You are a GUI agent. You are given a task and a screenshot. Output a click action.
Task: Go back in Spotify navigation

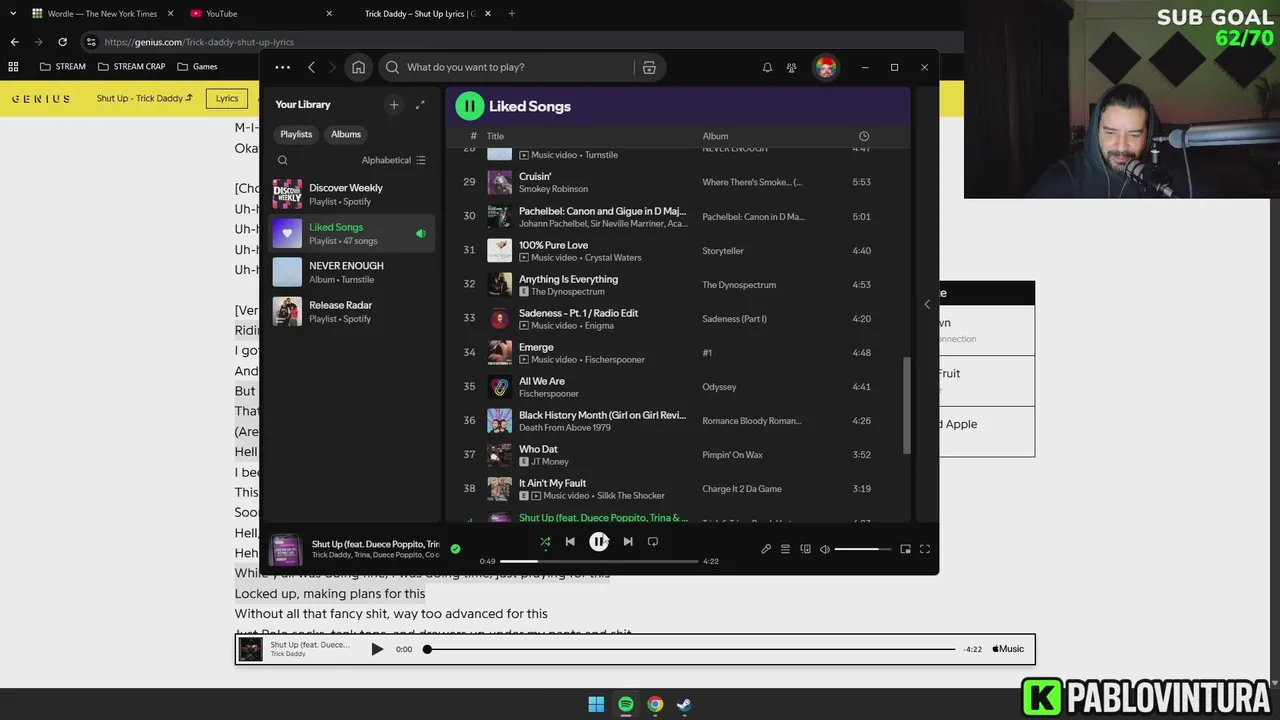coord(311,67)
